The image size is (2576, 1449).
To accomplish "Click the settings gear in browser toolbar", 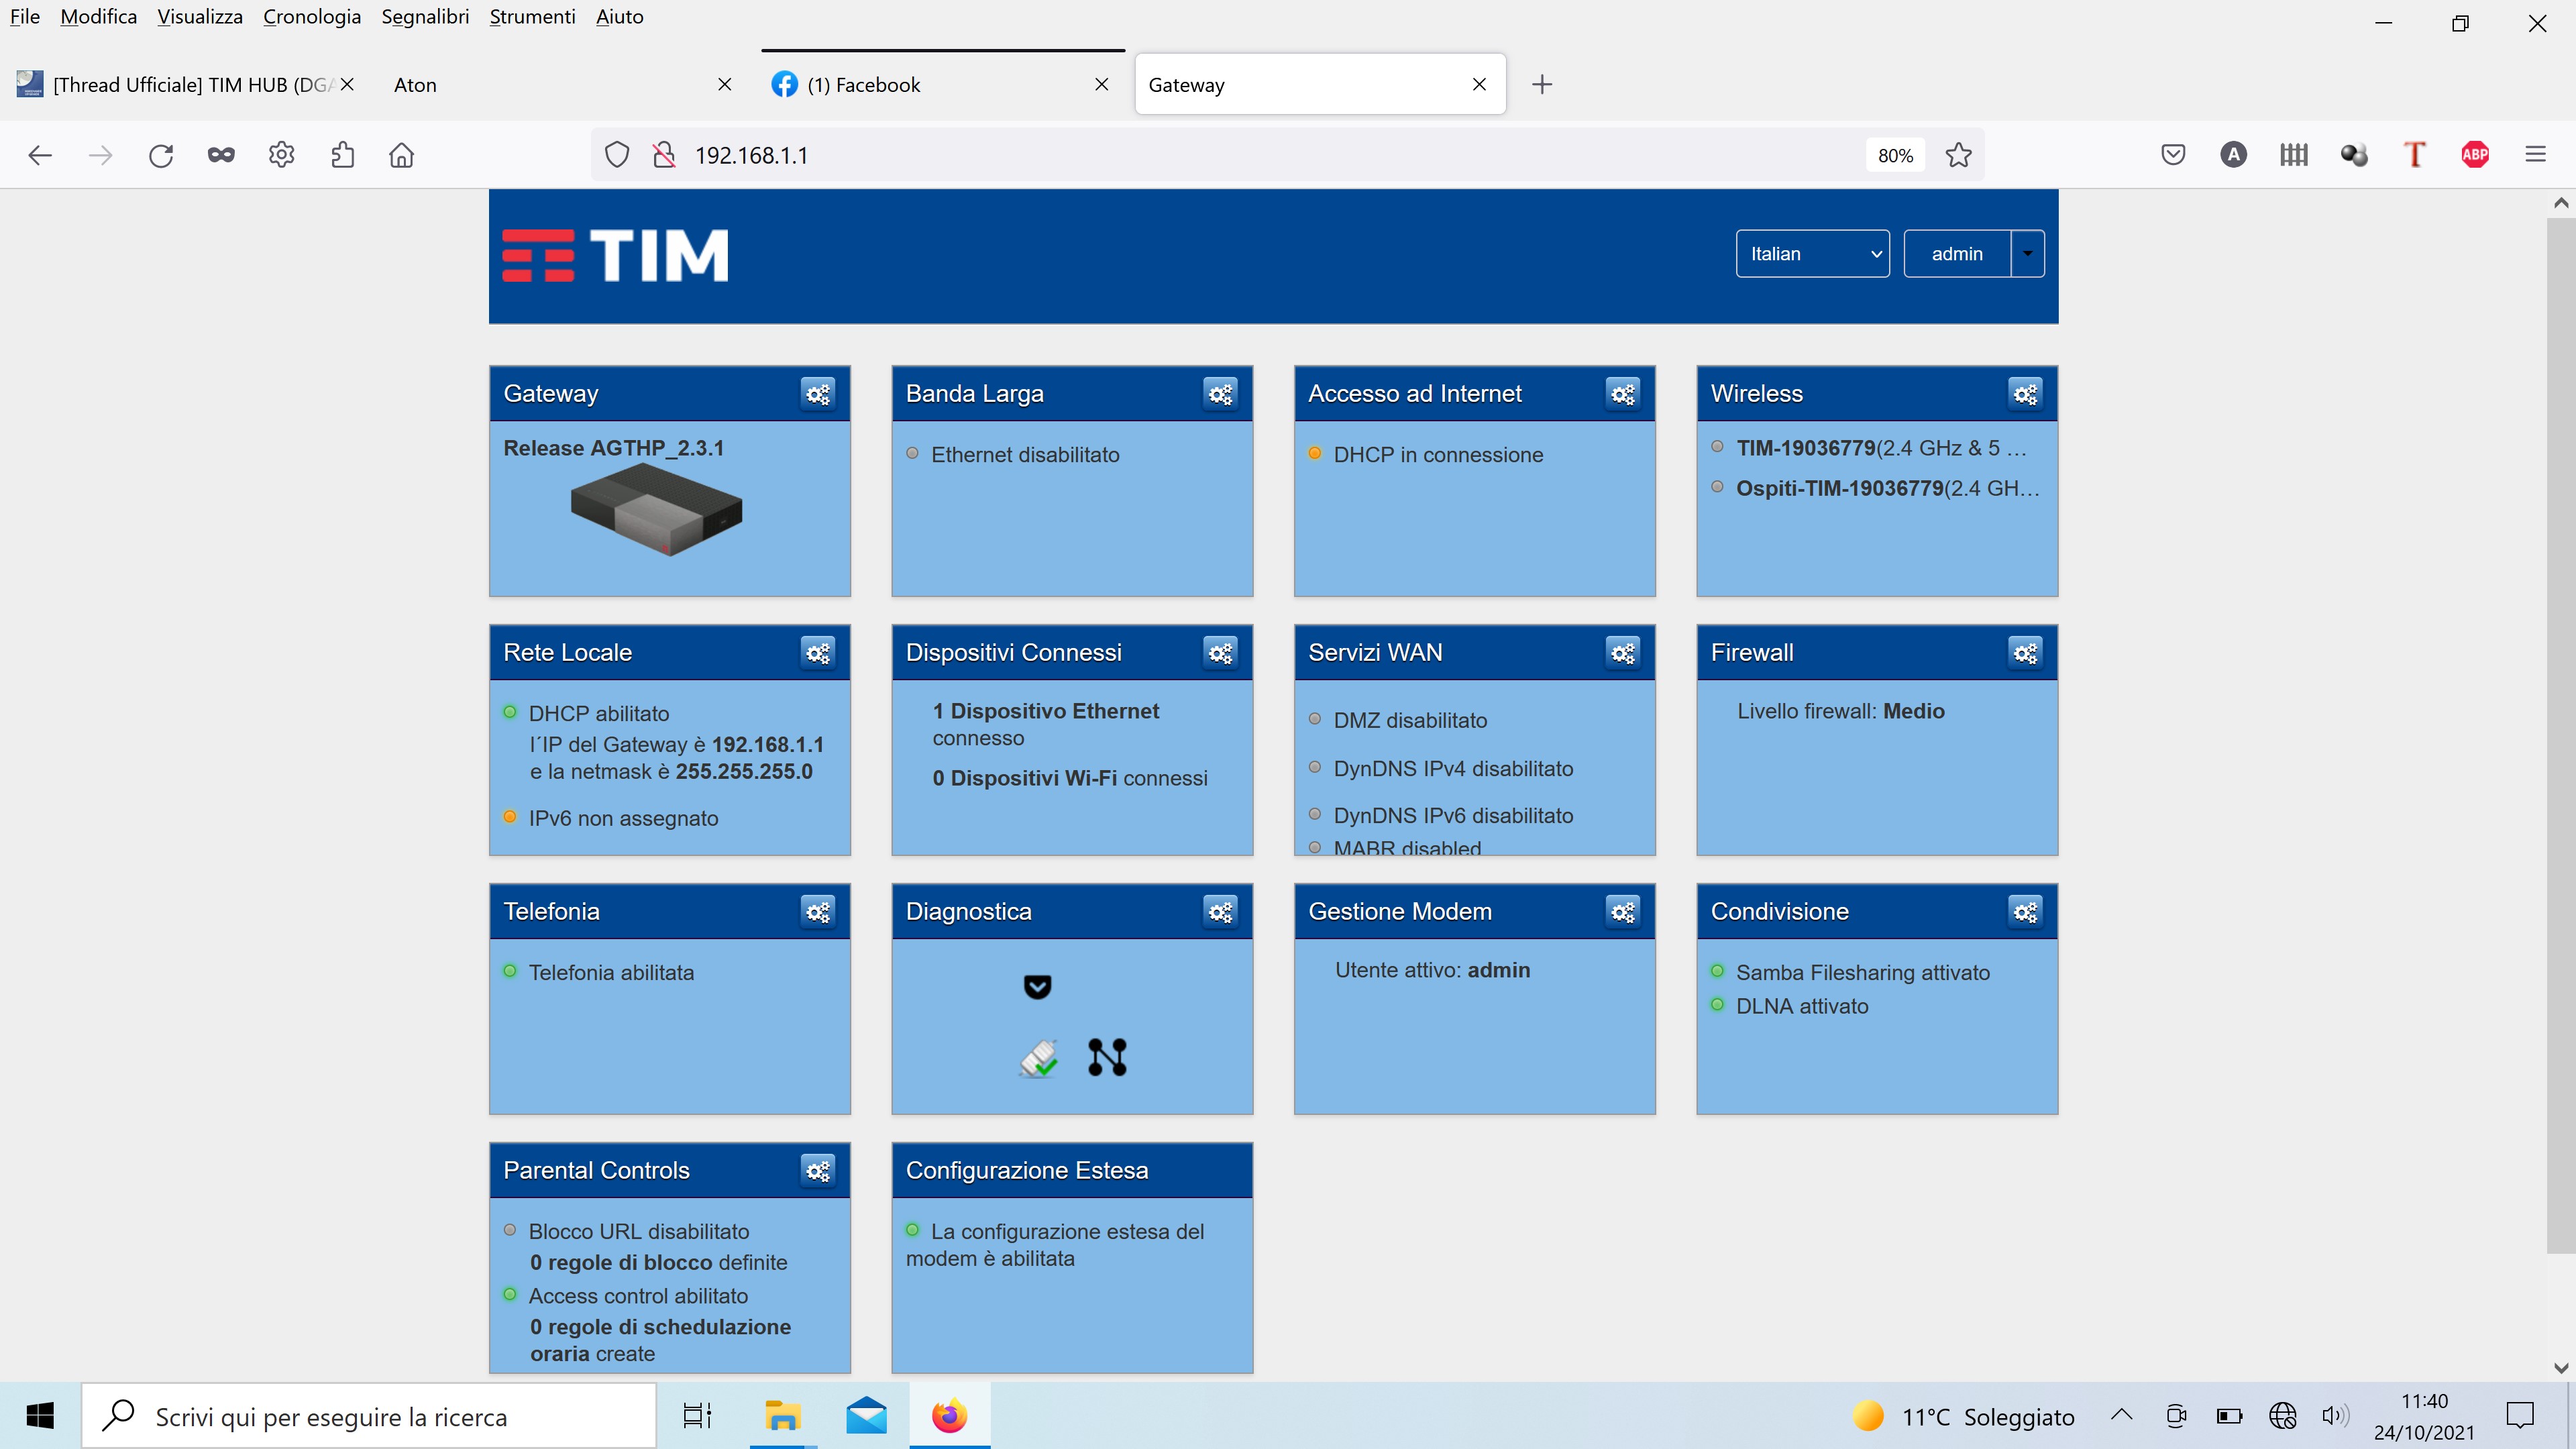I will [x=282, y=155].
